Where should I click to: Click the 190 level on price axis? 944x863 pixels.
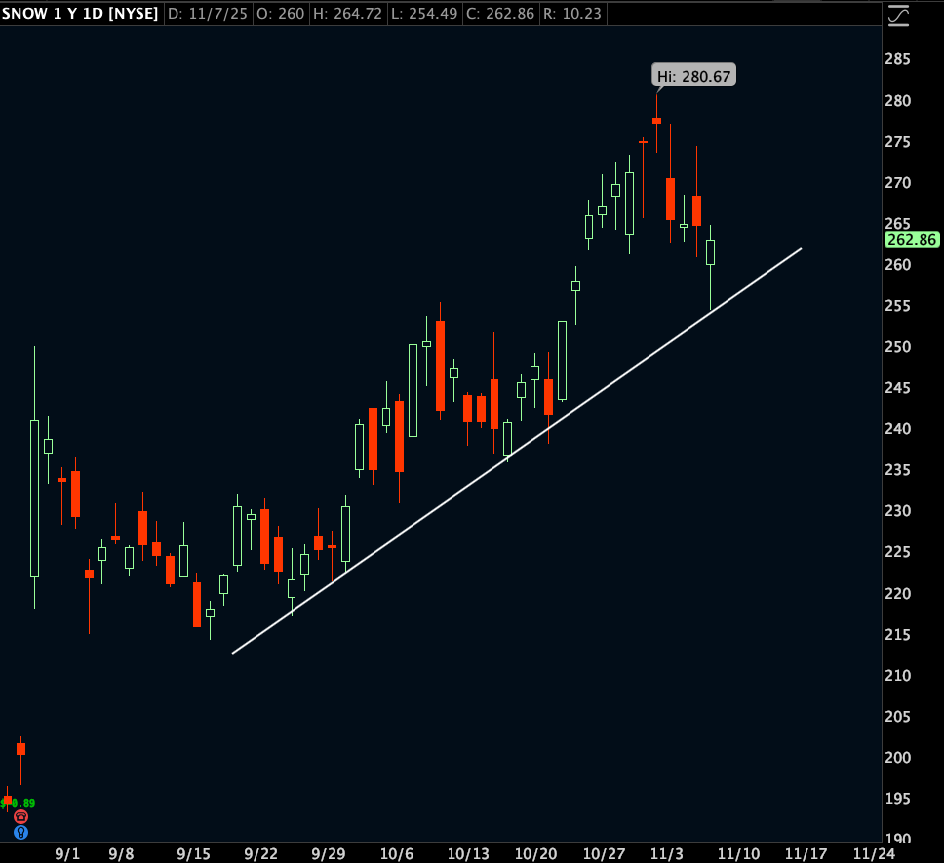coord(897,839)
